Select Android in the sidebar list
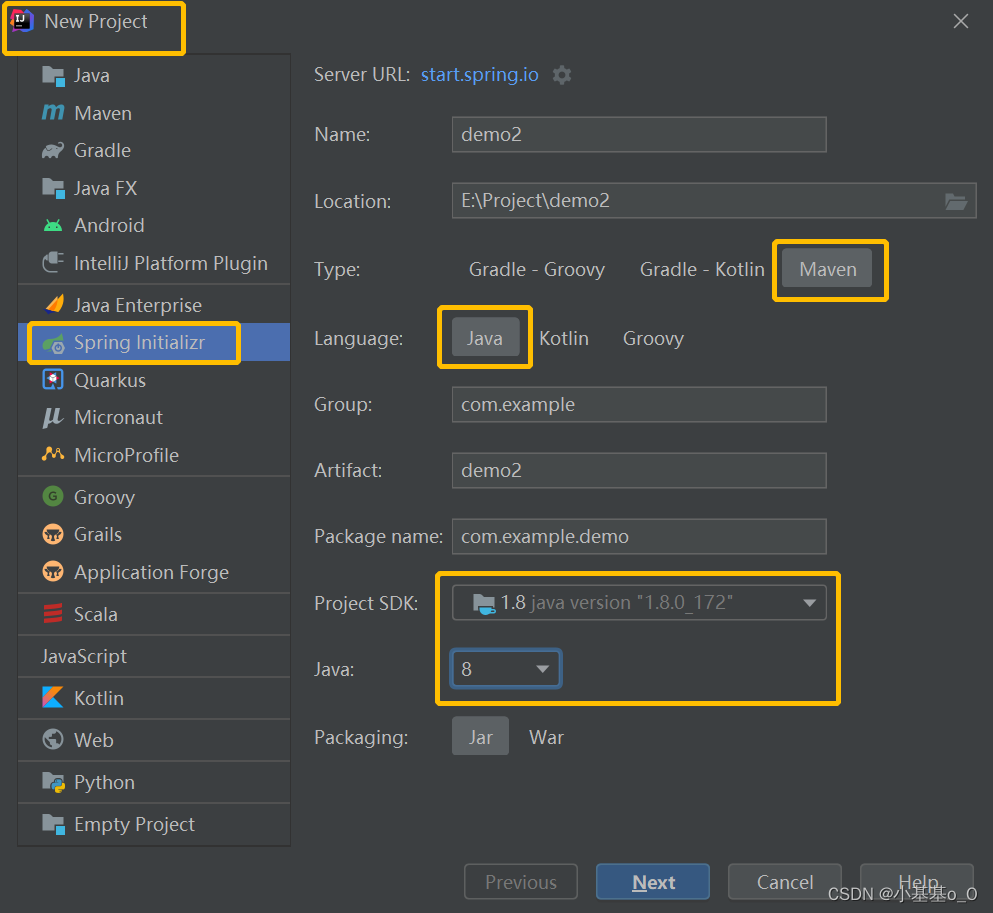 tap(154, 225)
